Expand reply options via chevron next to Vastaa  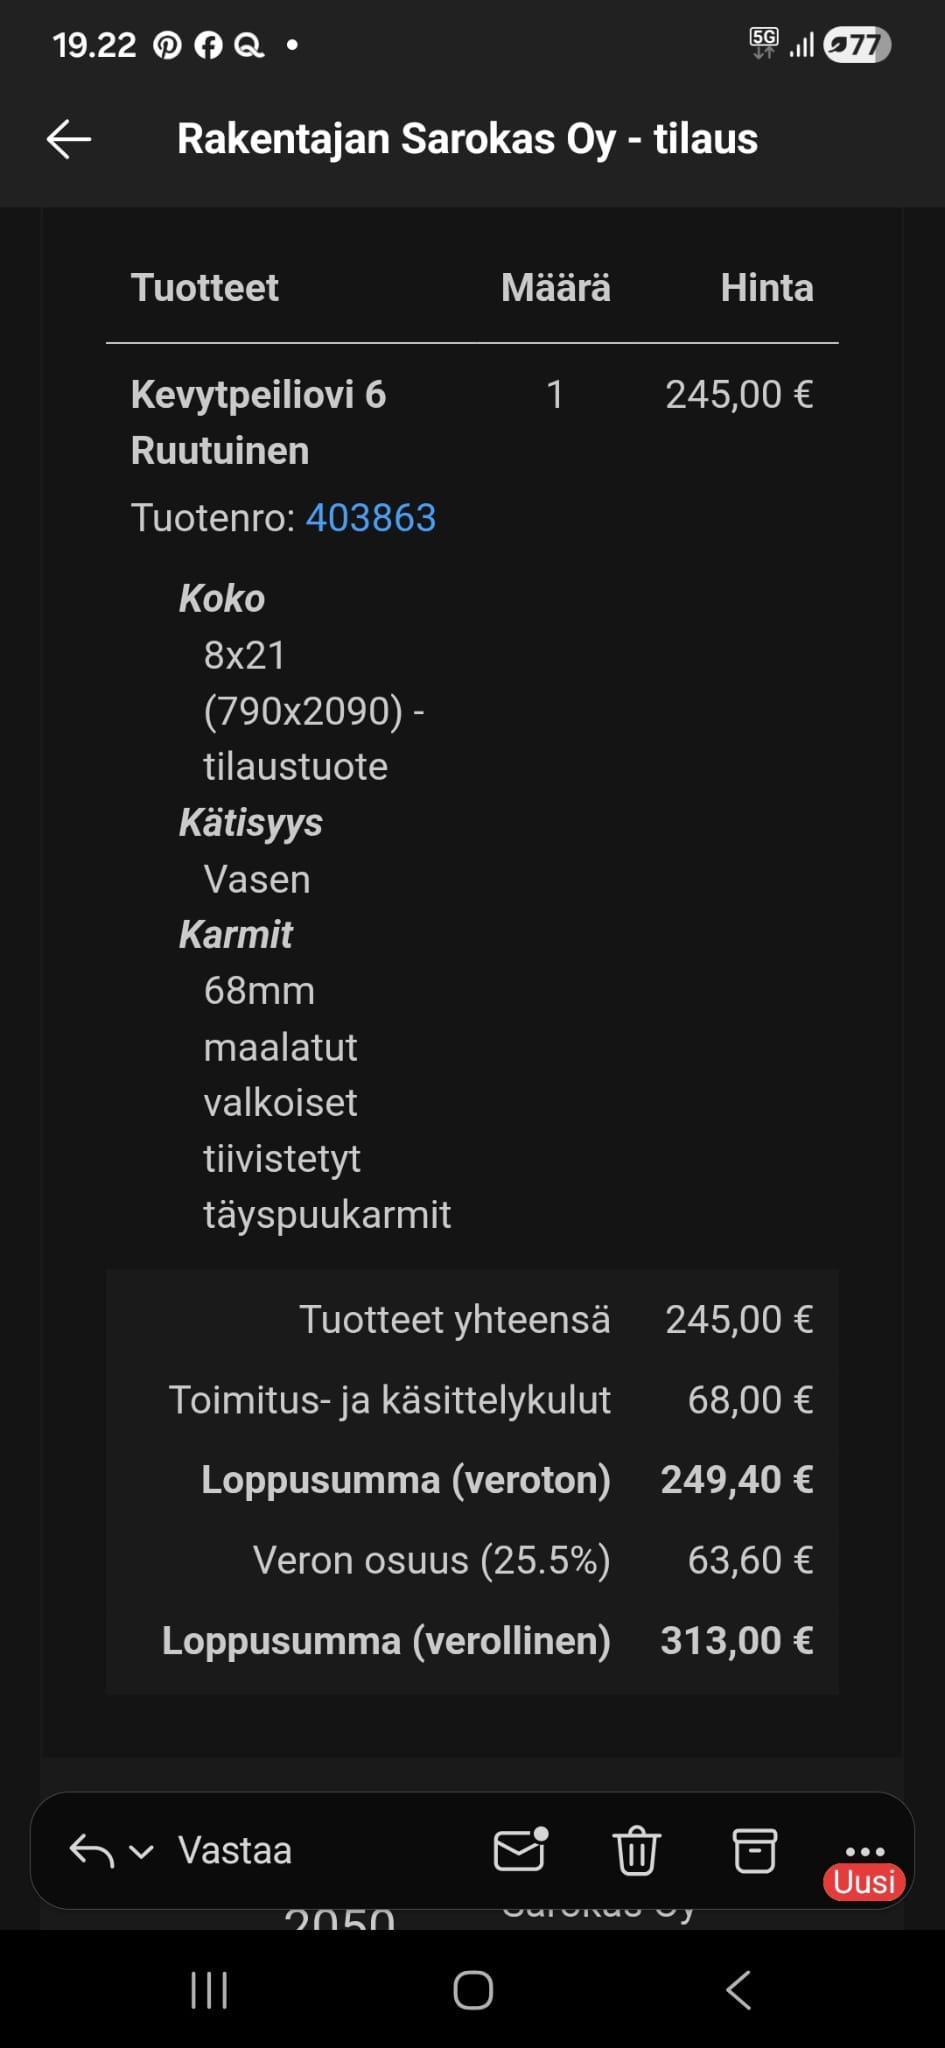click(140, 1851)
